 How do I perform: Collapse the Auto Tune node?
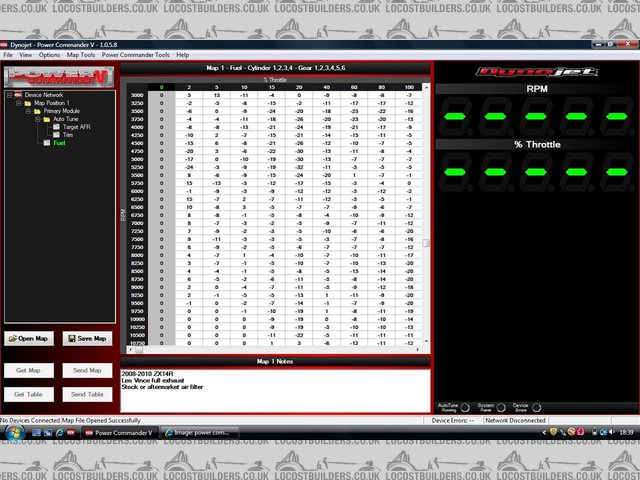click(x=38, y=119)
